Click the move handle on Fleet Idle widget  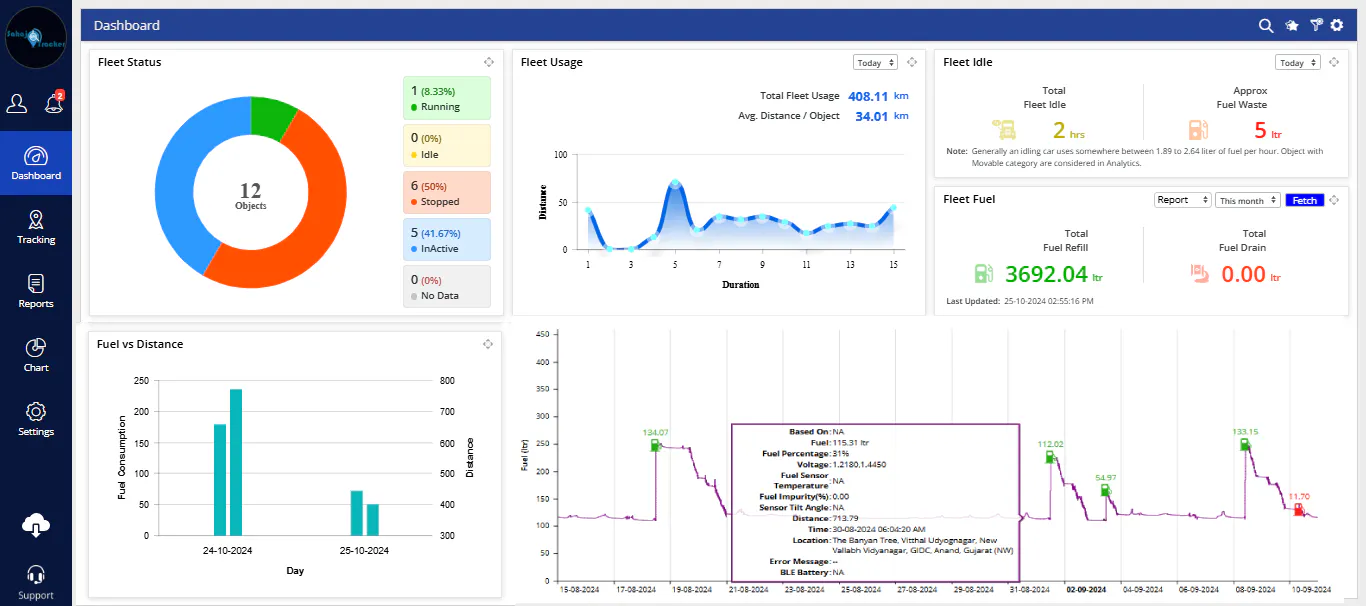(x=1334, y=62)
